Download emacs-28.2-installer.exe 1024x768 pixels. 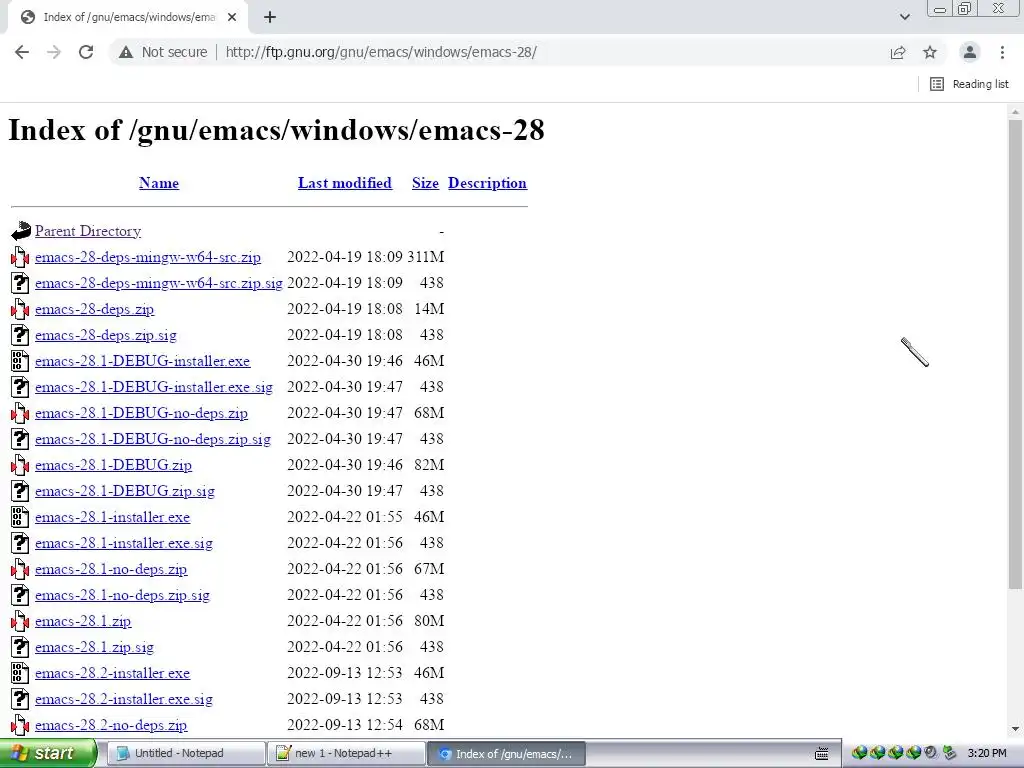(x=112, y=673)
